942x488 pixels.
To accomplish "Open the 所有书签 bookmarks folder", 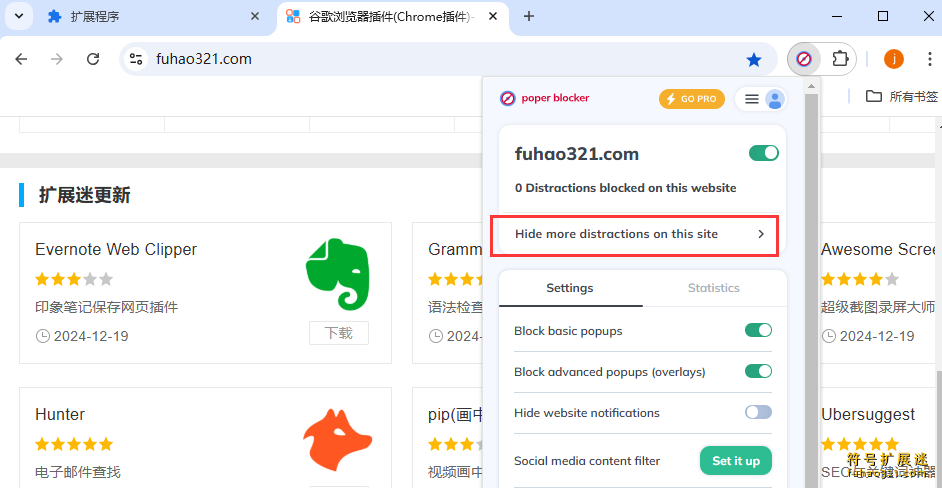I will pyautogui.click(x=901, y=96).
